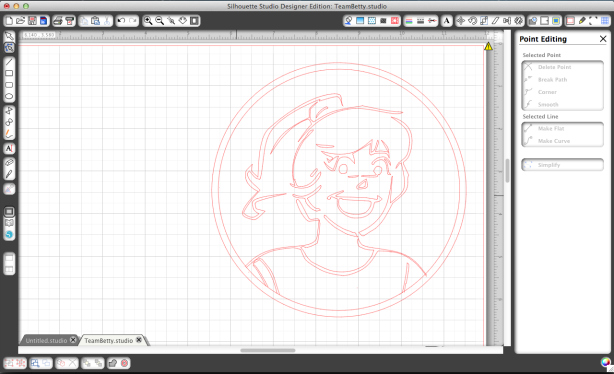614x374 pixels.
Task: Close the TeamBetty.studio tab
Action: (x=139, y=340)
